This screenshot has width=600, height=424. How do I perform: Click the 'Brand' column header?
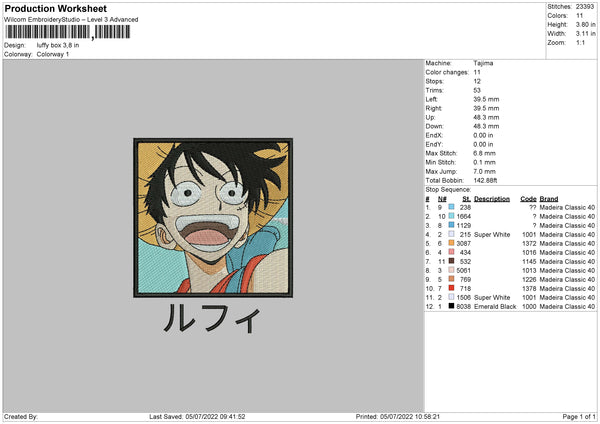point(549,199)
